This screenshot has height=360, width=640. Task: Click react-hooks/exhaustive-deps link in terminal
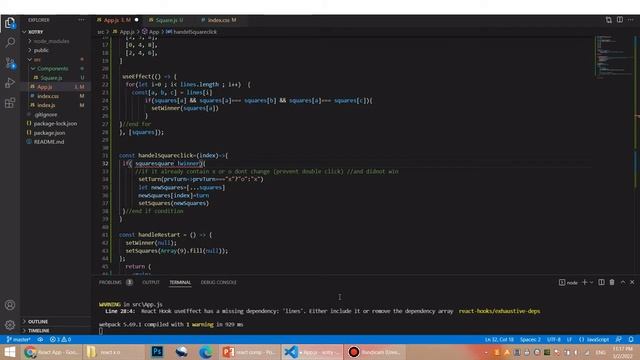pos(499,311)
